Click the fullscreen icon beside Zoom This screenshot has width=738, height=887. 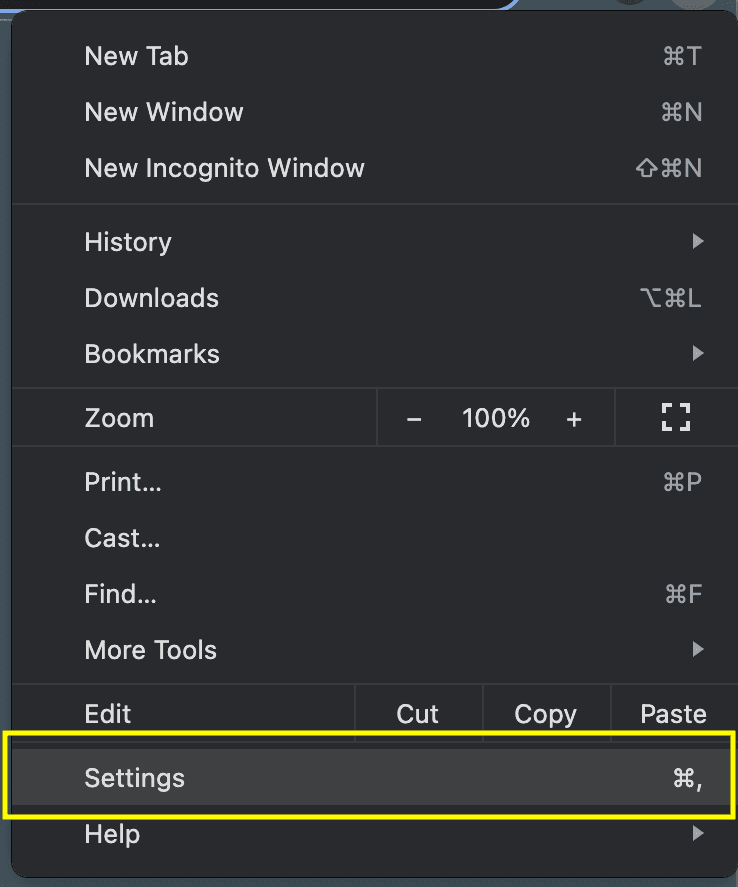(x=676, y=417)
